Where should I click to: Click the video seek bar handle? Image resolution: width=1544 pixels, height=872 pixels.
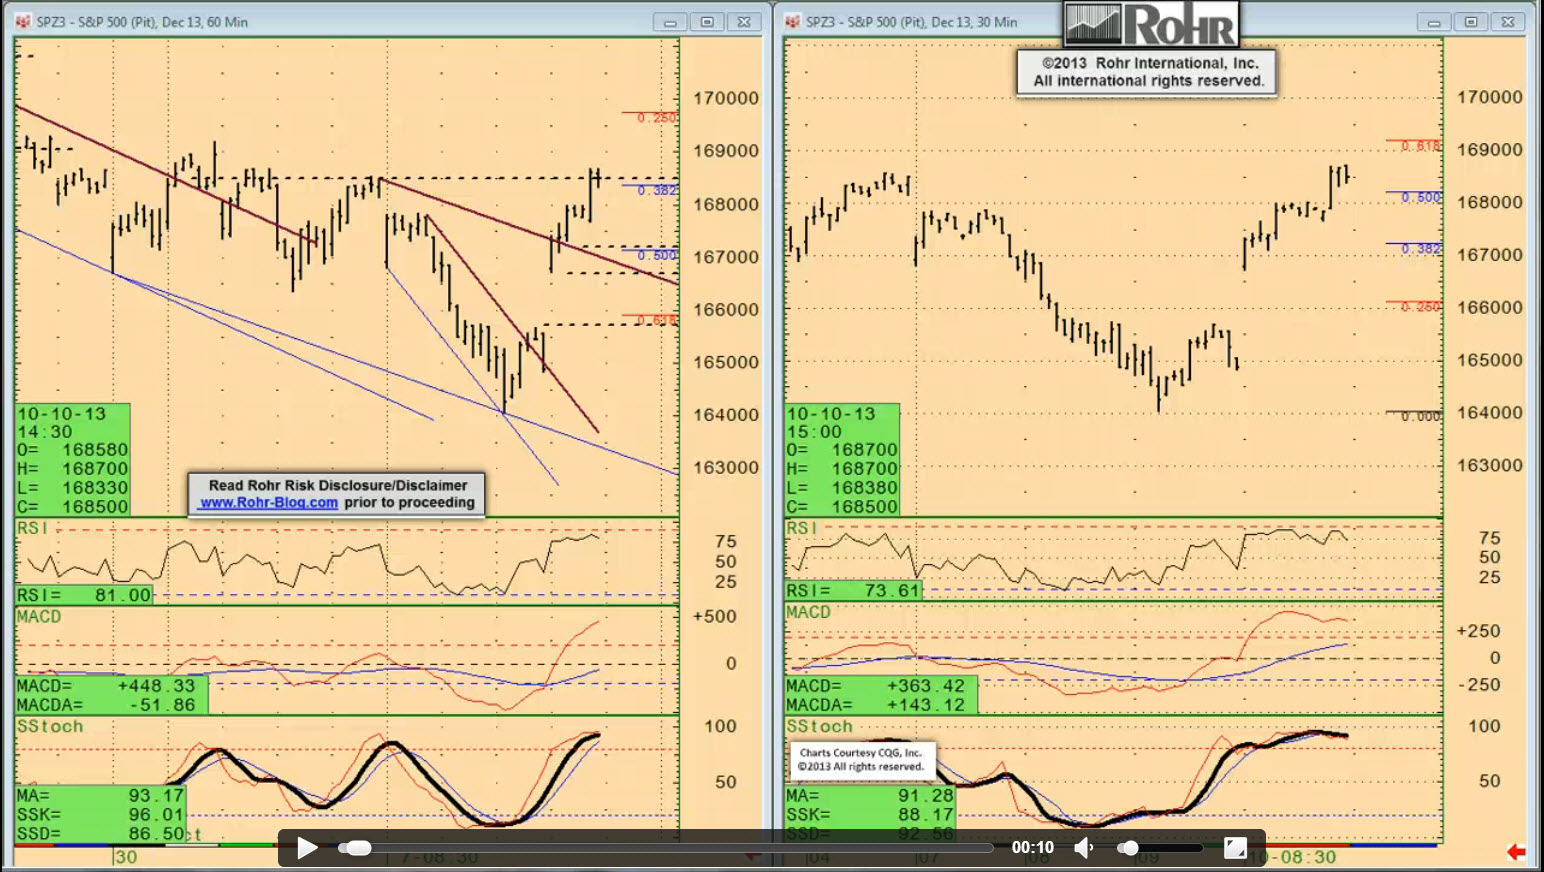[355, 848]
